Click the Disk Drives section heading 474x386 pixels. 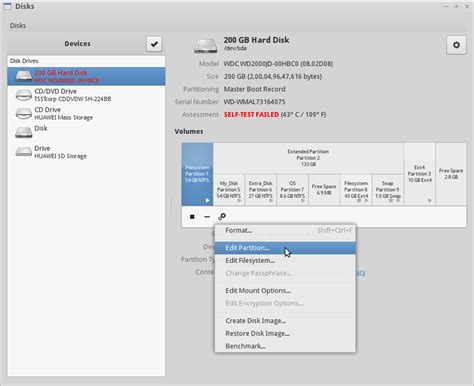coord(24,61)
